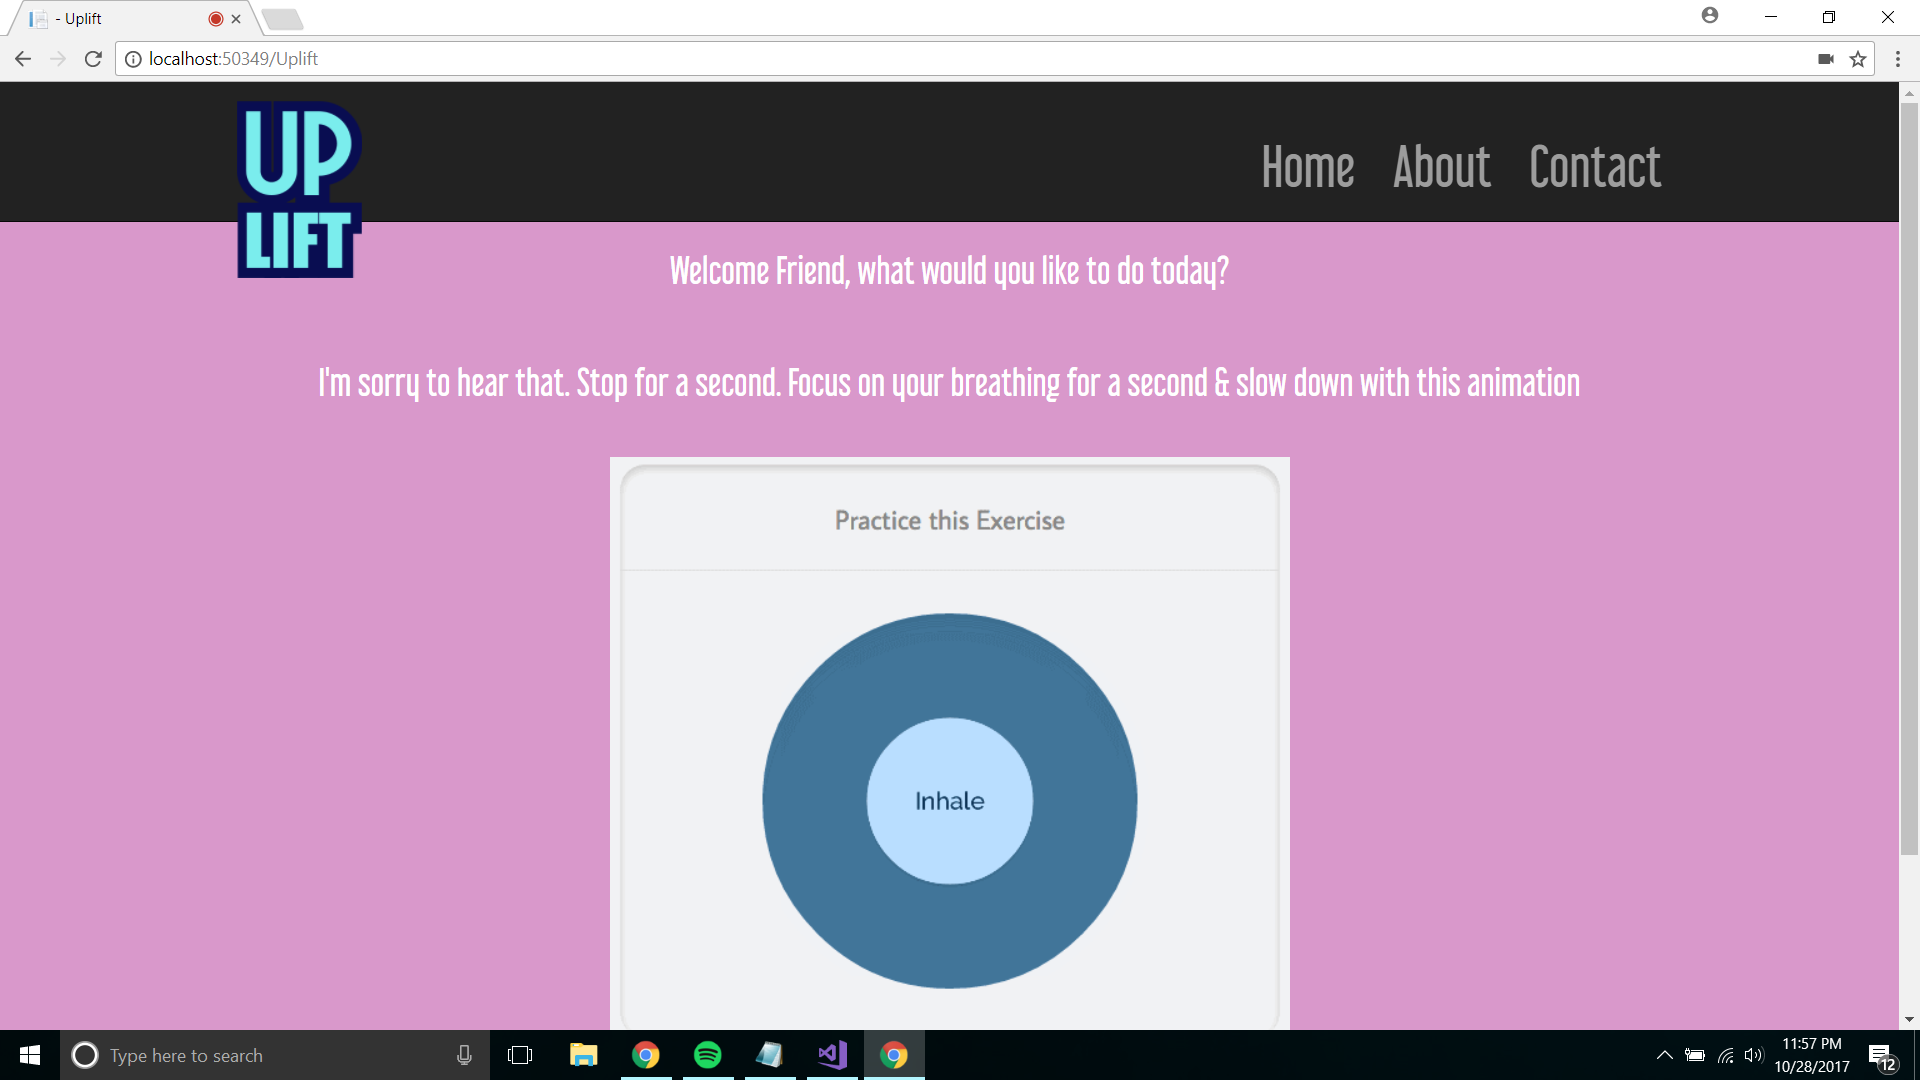Image resolution: width=1920 pixels, height=1080 pixels.
Task: Close the Uplift browser tab
Action: (x=236, y=19)
